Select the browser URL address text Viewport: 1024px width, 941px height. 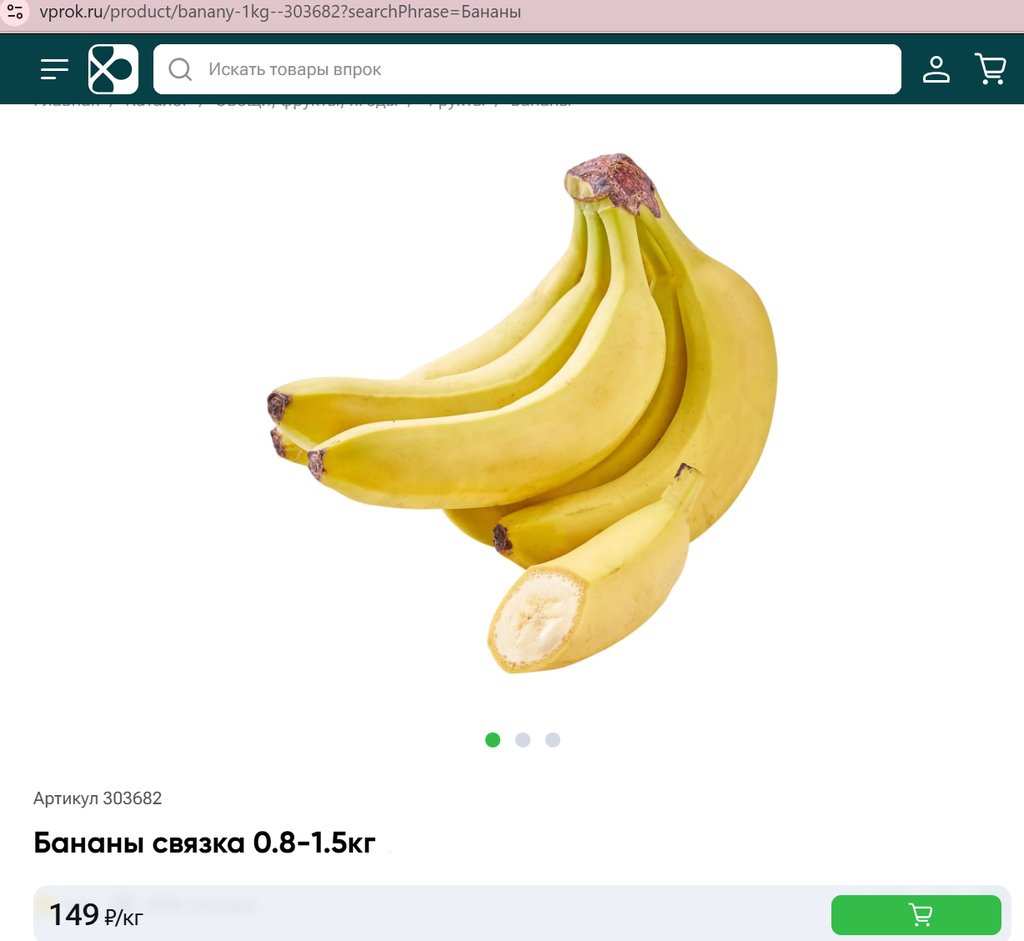click(x=280, y=12)
